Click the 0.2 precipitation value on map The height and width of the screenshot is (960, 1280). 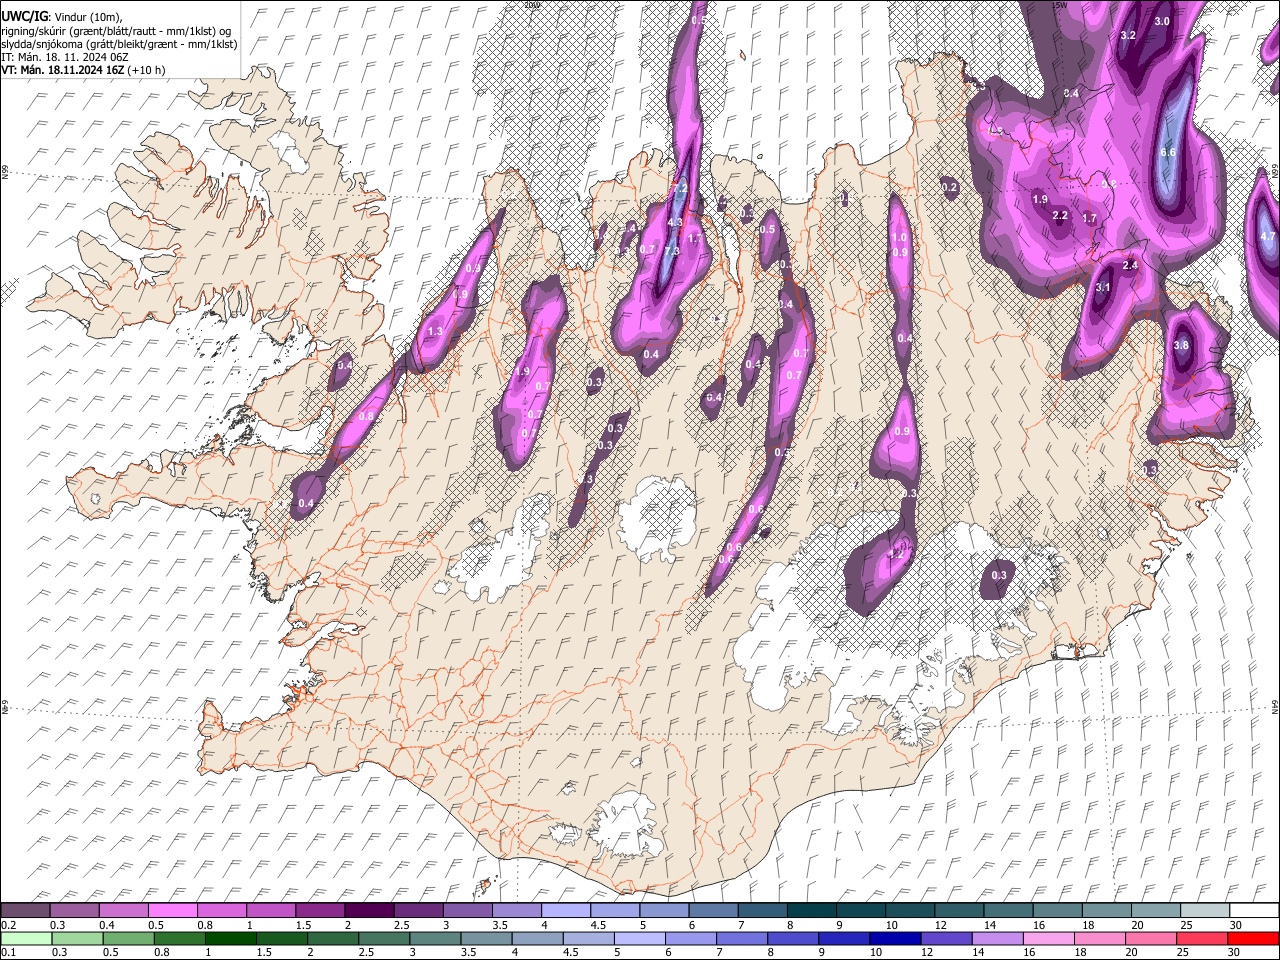[949, 187]
